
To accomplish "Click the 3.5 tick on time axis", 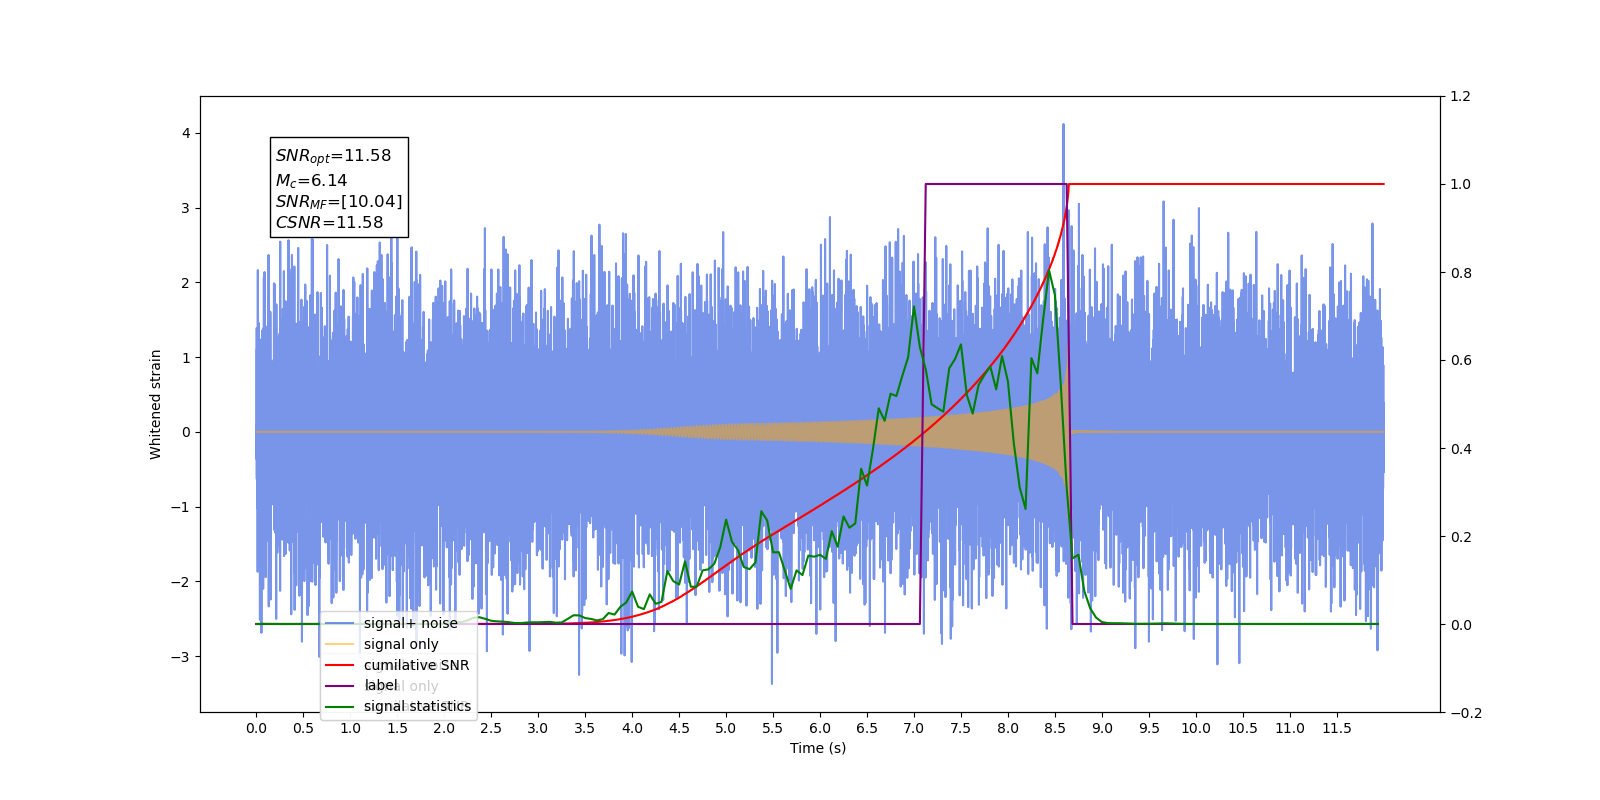I will (x=585, y=728).
